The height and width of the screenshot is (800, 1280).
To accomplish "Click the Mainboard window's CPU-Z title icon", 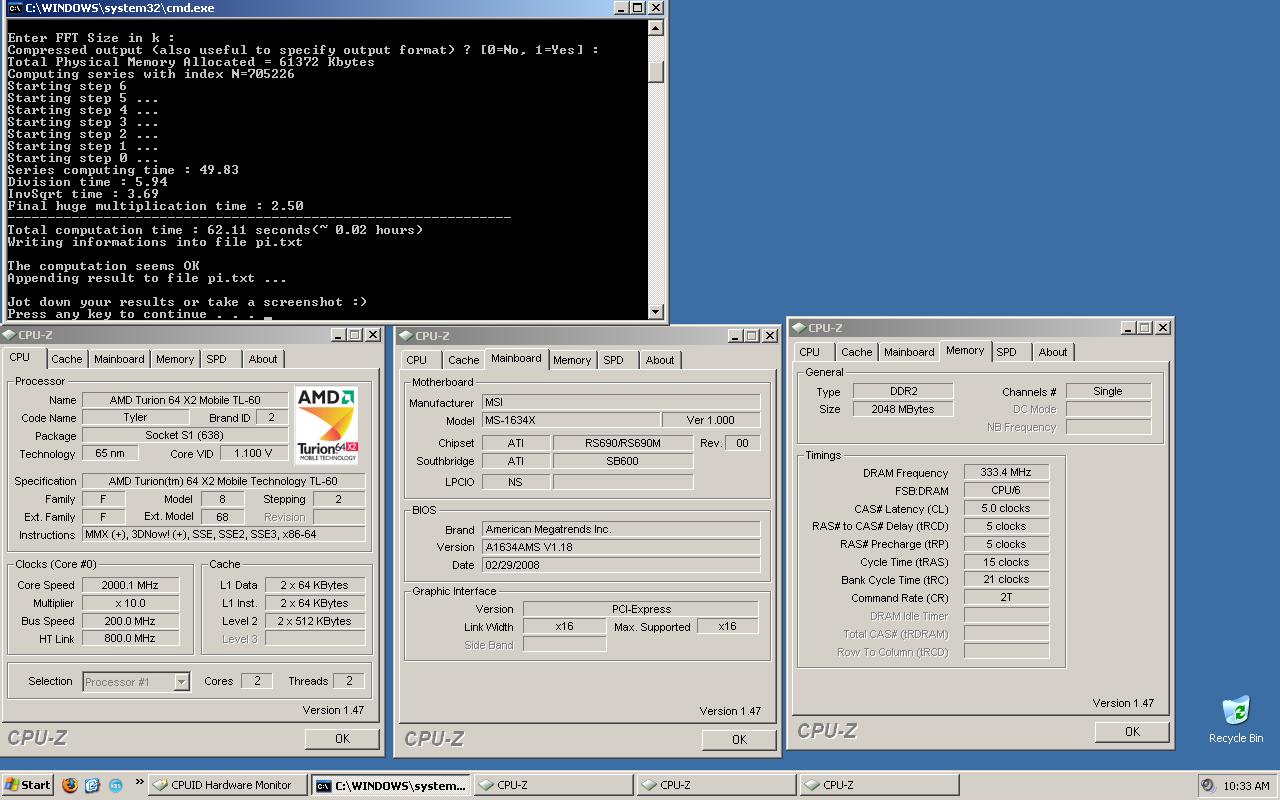I will coord(405,335).
